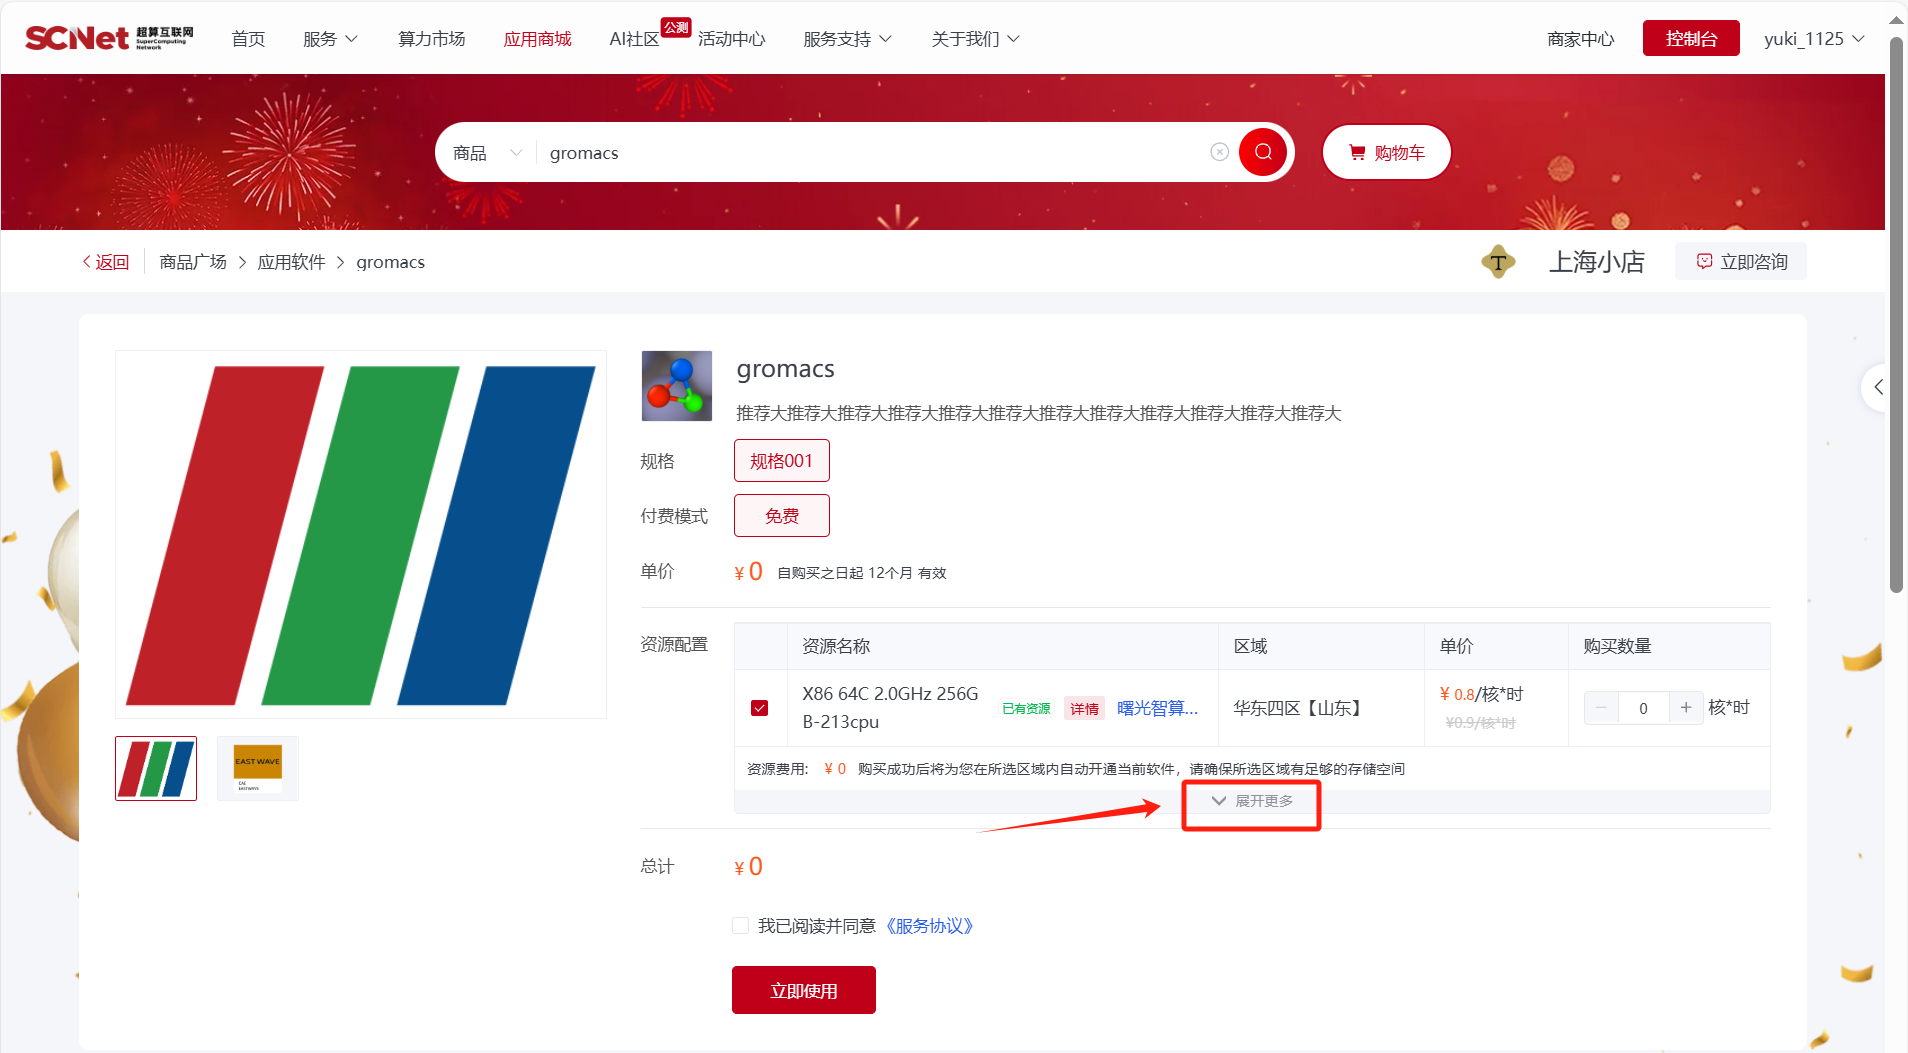The width and height of the screenshot is (1908, 1053).
Task: Increase purchase quantity with plus button
Action: 1686,708
